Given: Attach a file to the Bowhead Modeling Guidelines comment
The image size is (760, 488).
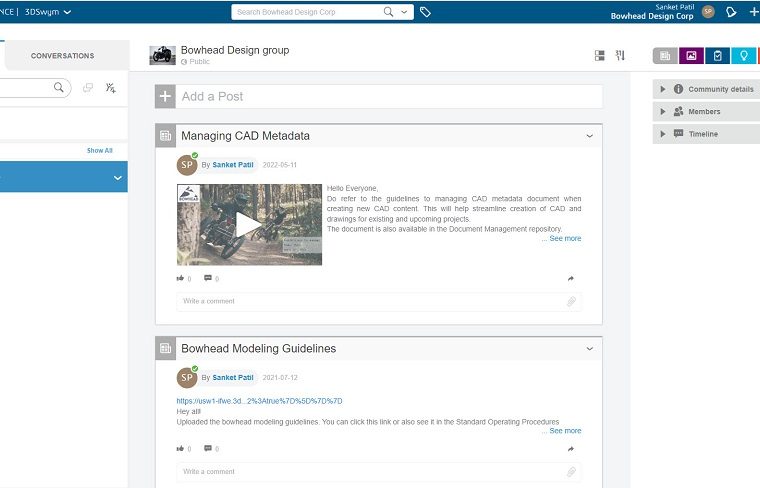Looking at the screenshot, I should click(x=571, y=472).
